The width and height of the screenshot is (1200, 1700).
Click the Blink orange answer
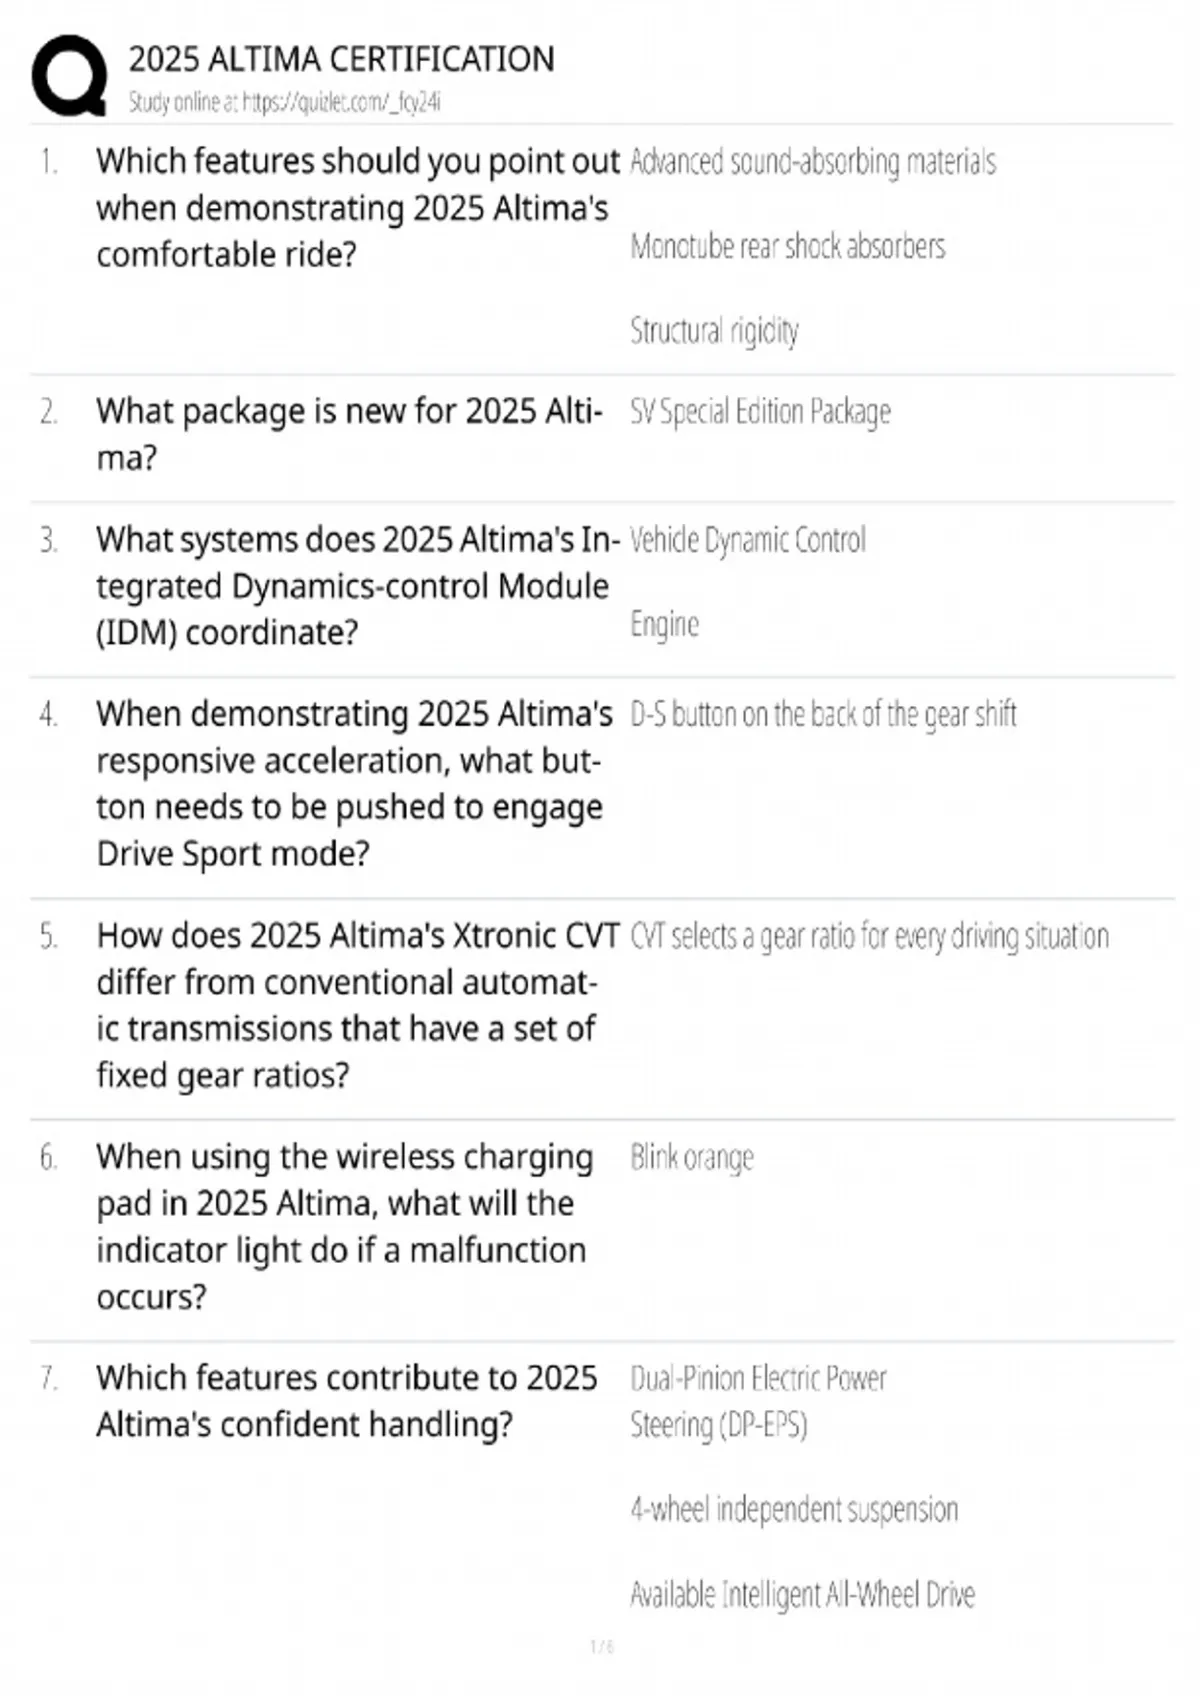691,1158
